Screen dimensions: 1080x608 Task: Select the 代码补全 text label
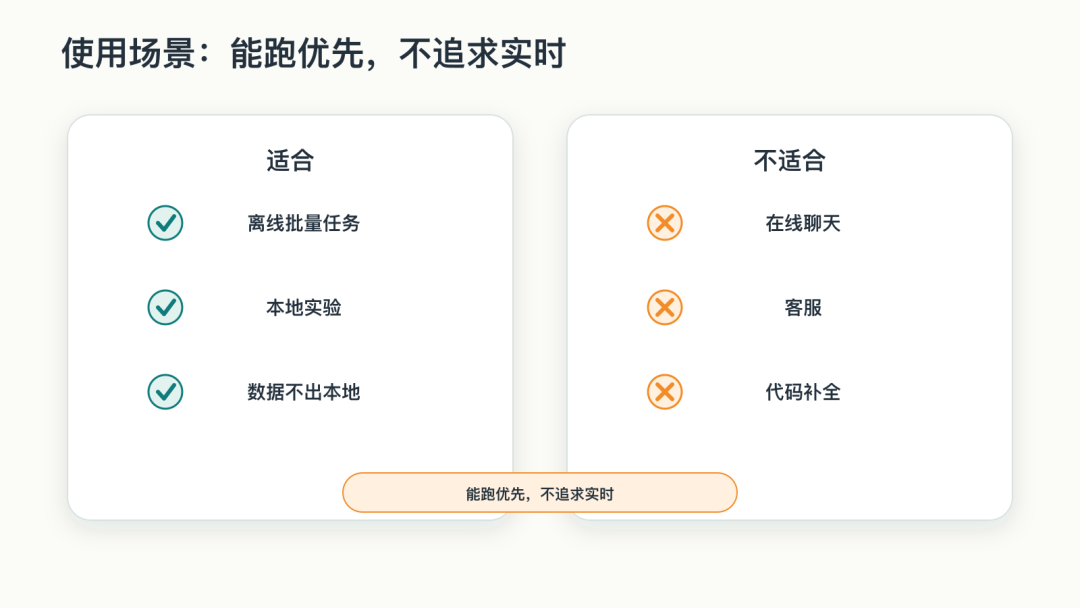pos(803,392)
